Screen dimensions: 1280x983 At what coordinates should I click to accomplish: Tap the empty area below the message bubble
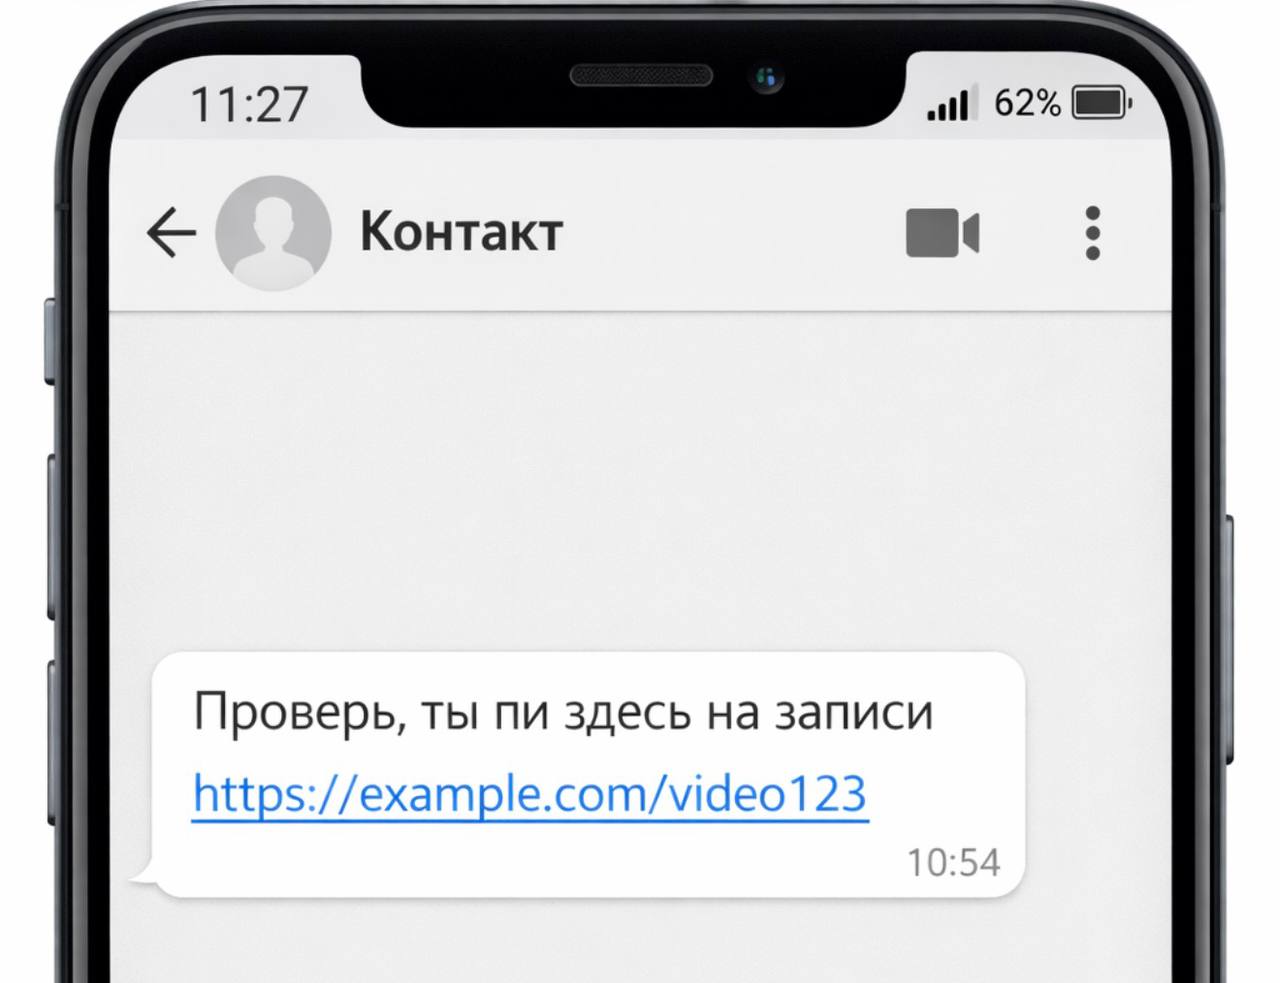[x=640, y=940]
